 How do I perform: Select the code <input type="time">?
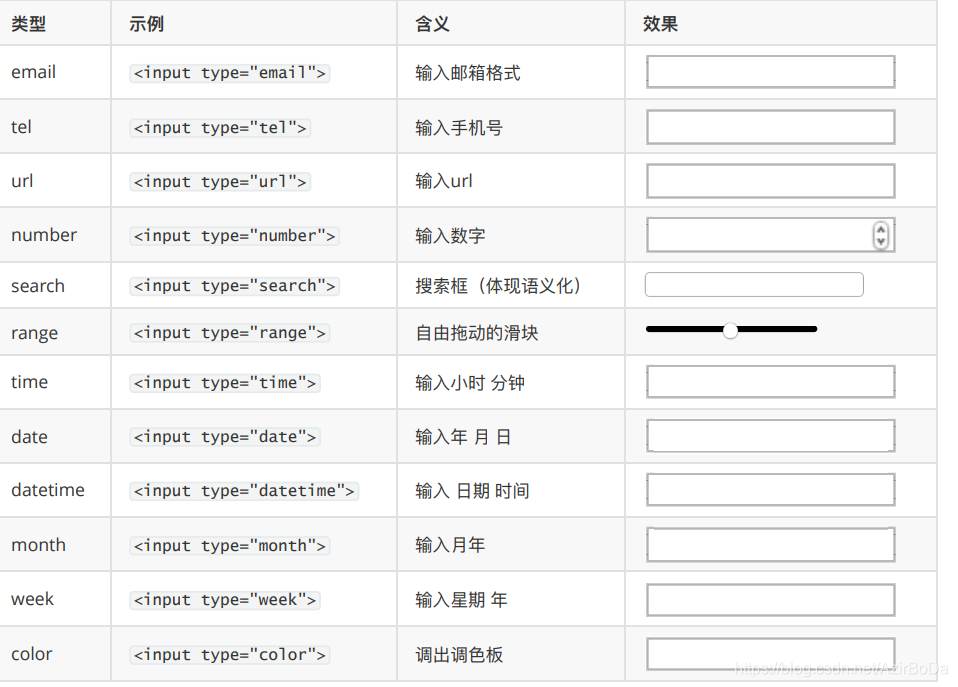click(225, 383)
